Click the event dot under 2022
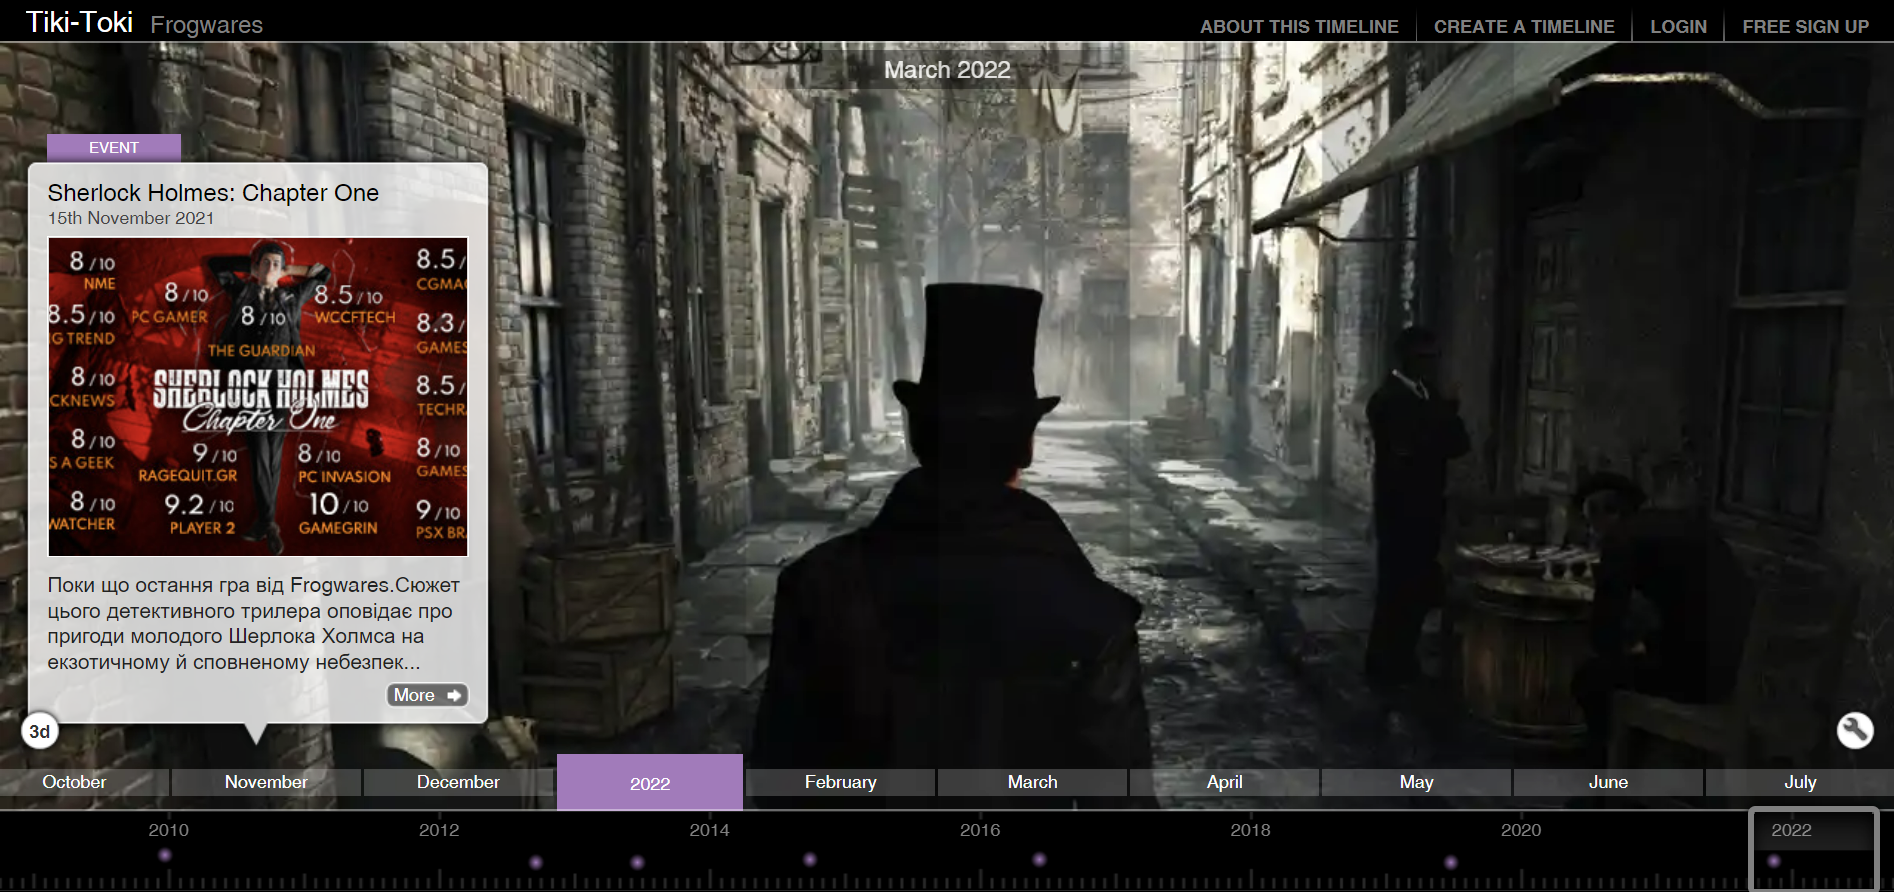Viewport: 1894px width, 892px height. (1774, 861)
